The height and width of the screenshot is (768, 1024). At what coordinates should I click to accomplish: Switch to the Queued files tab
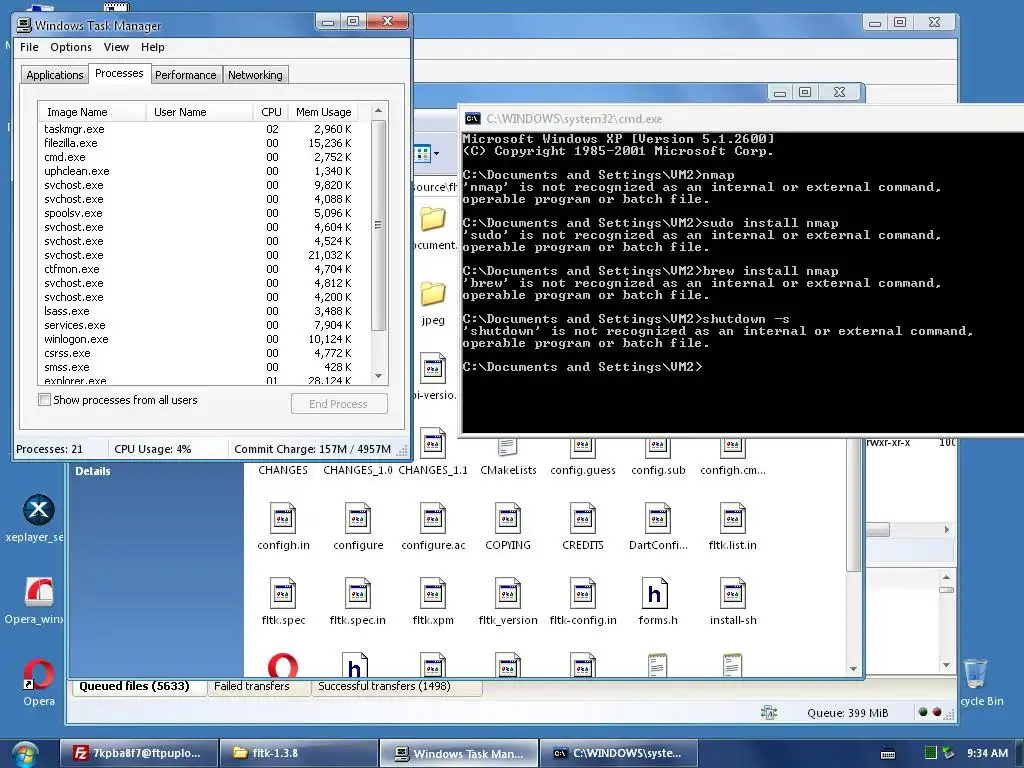[x=135, y=686]
